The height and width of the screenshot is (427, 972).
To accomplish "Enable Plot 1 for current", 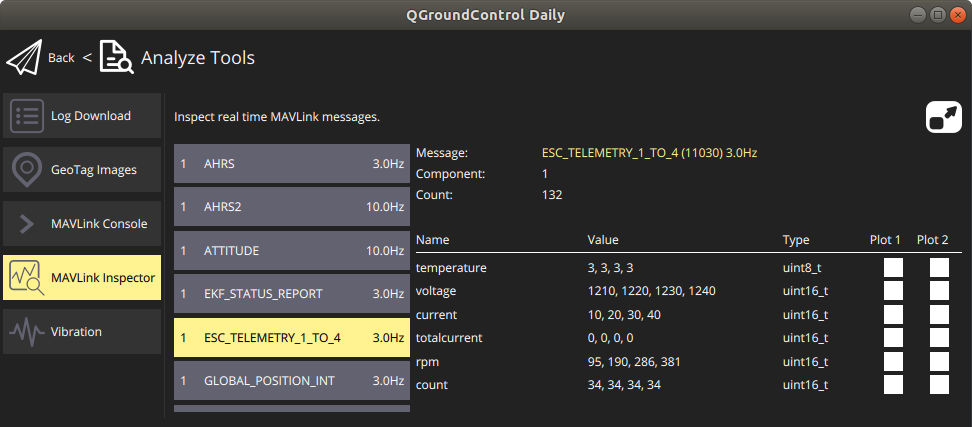I will [893, 314].
